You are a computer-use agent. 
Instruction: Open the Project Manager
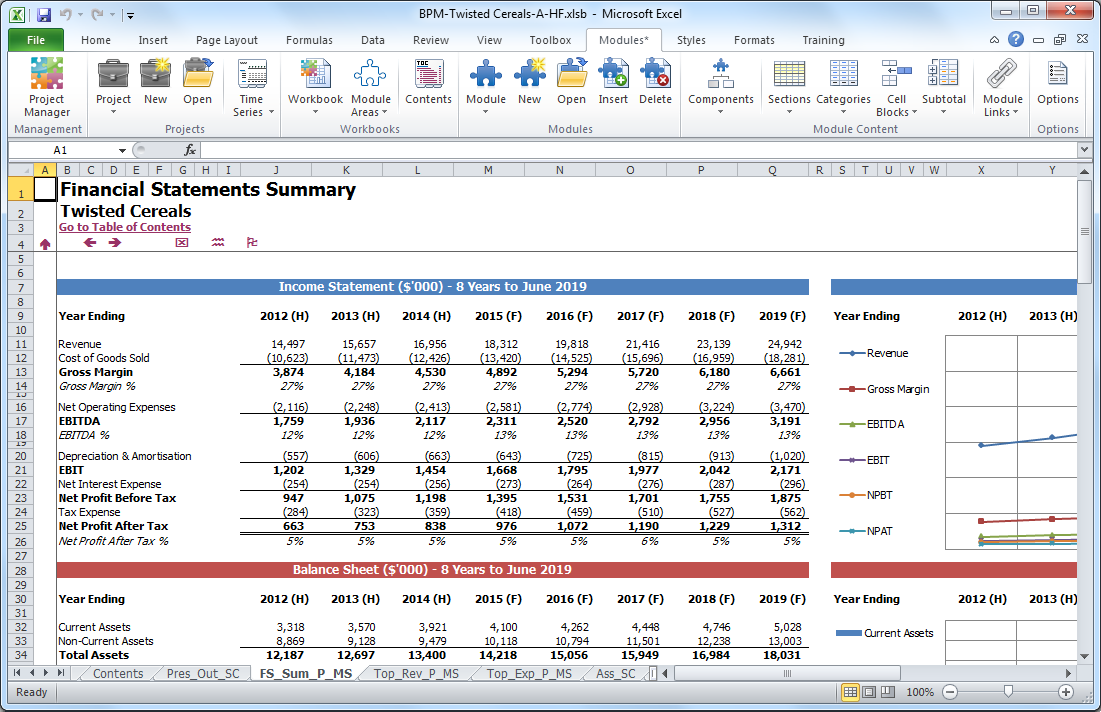[47, 87]
